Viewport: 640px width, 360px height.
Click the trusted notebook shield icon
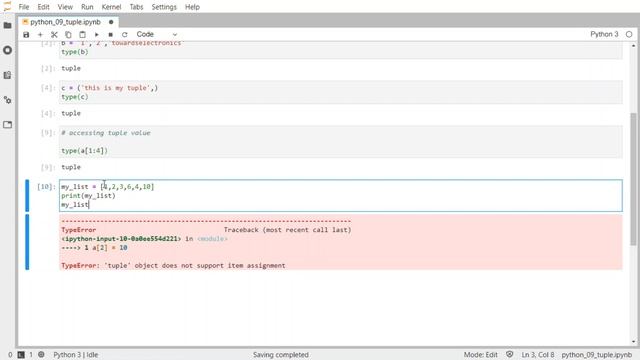click(x=509, y=355)
